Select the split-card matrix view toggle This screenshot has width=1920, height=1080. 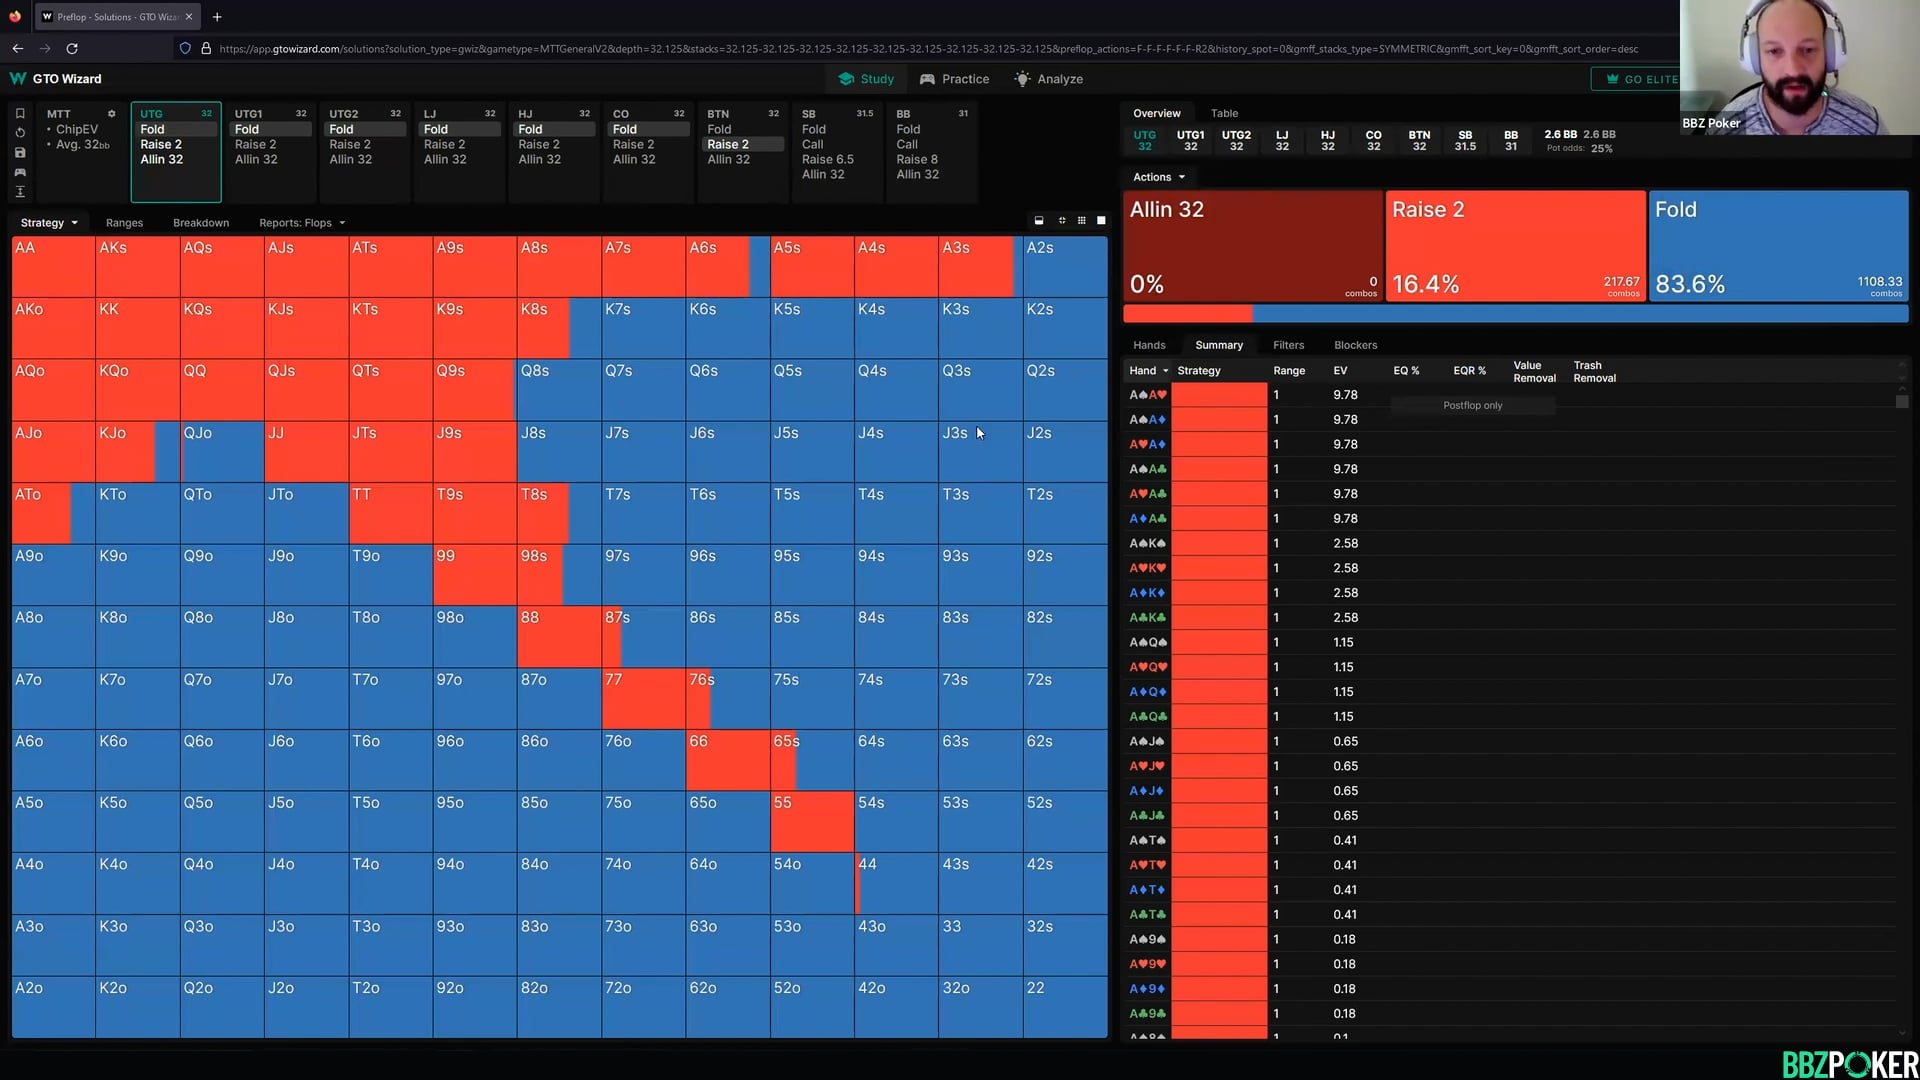click(x=1039, y=221)
